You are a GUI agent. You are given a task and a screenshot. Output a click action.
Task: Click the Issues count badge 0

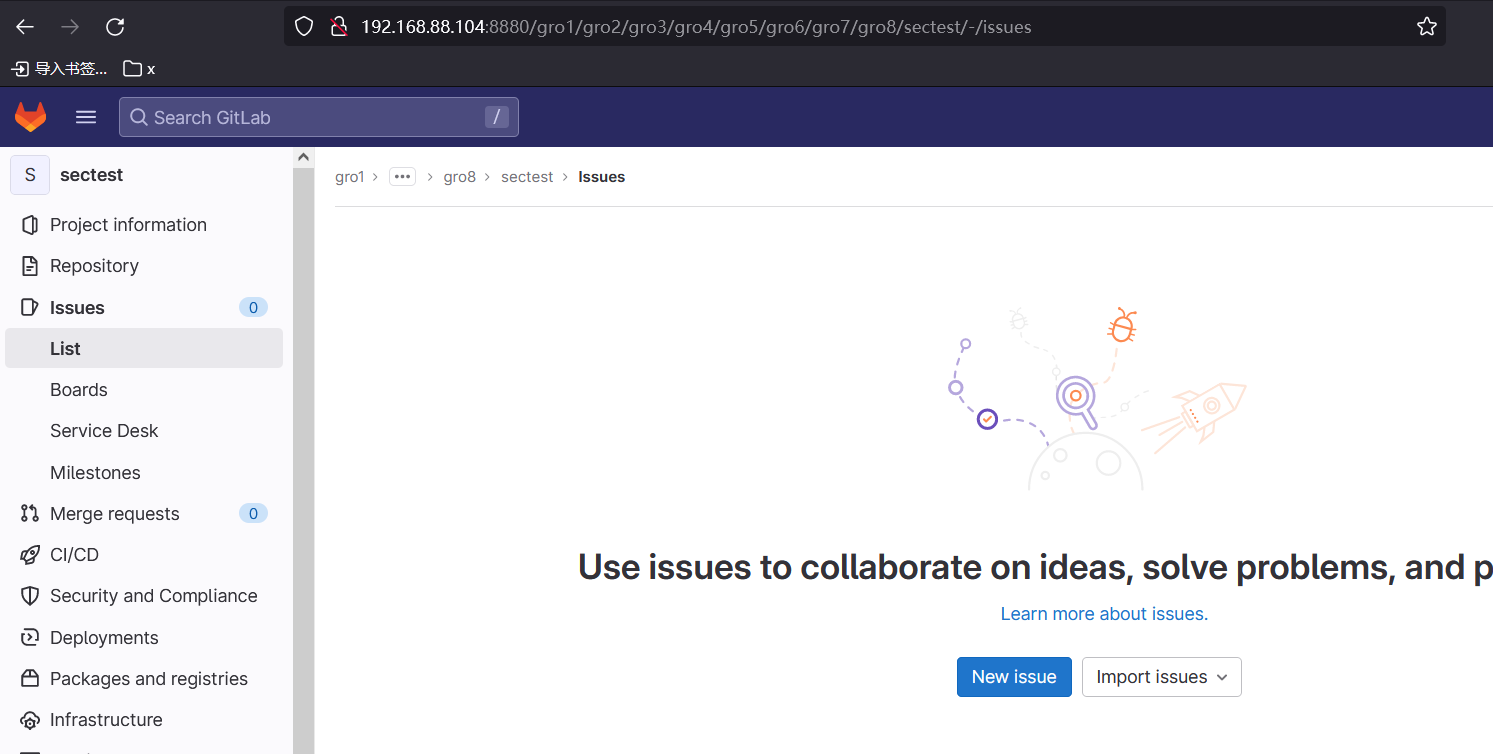[x=253, y=308]
